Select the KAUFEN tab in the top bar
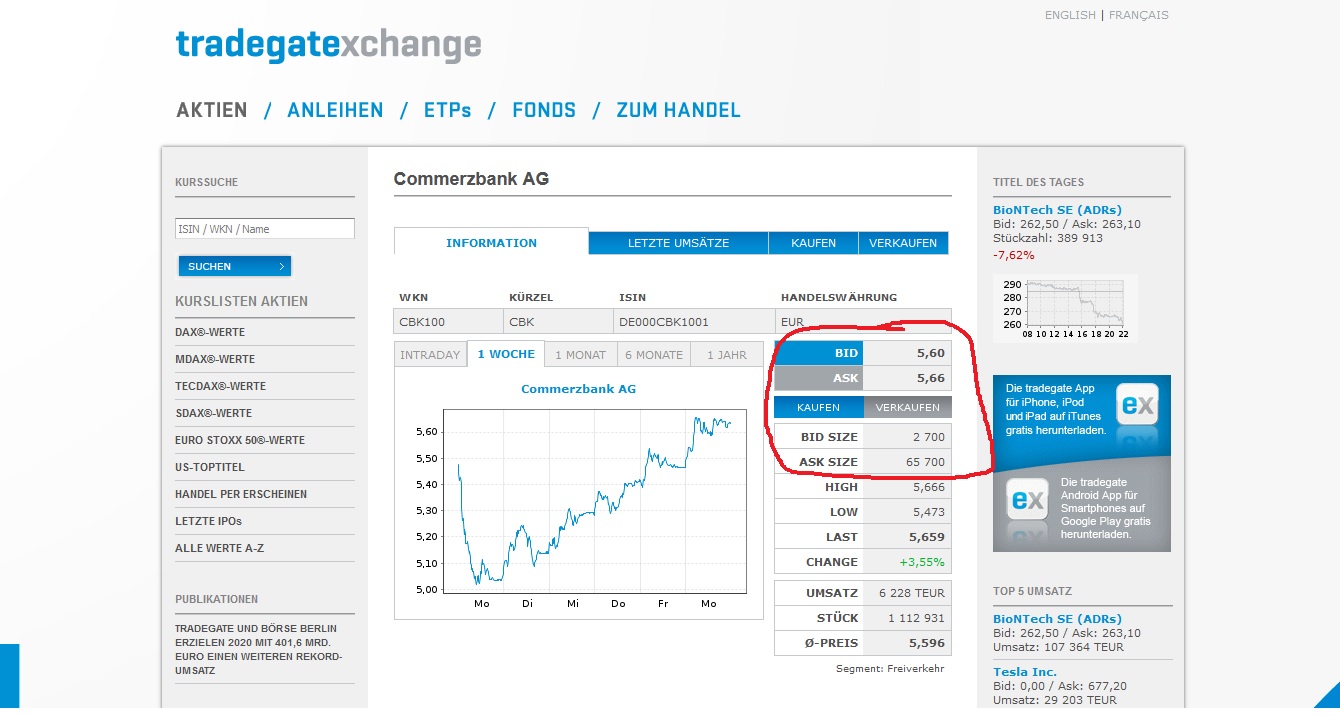The image size is (1340, 716). (x=813, y=243)
